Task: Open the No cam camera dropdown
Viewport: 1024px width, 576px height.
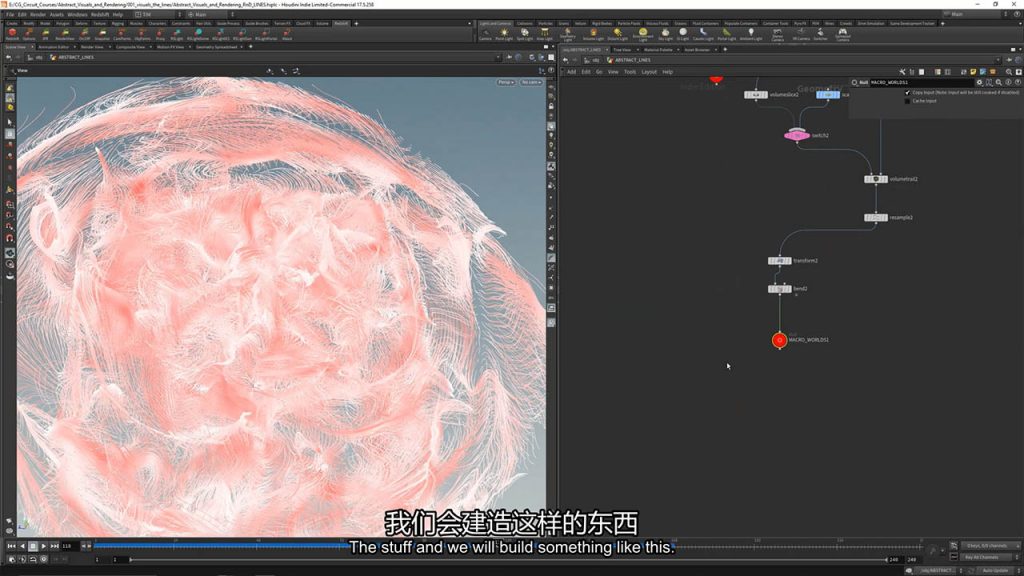Action: click(x=531, y=82)
